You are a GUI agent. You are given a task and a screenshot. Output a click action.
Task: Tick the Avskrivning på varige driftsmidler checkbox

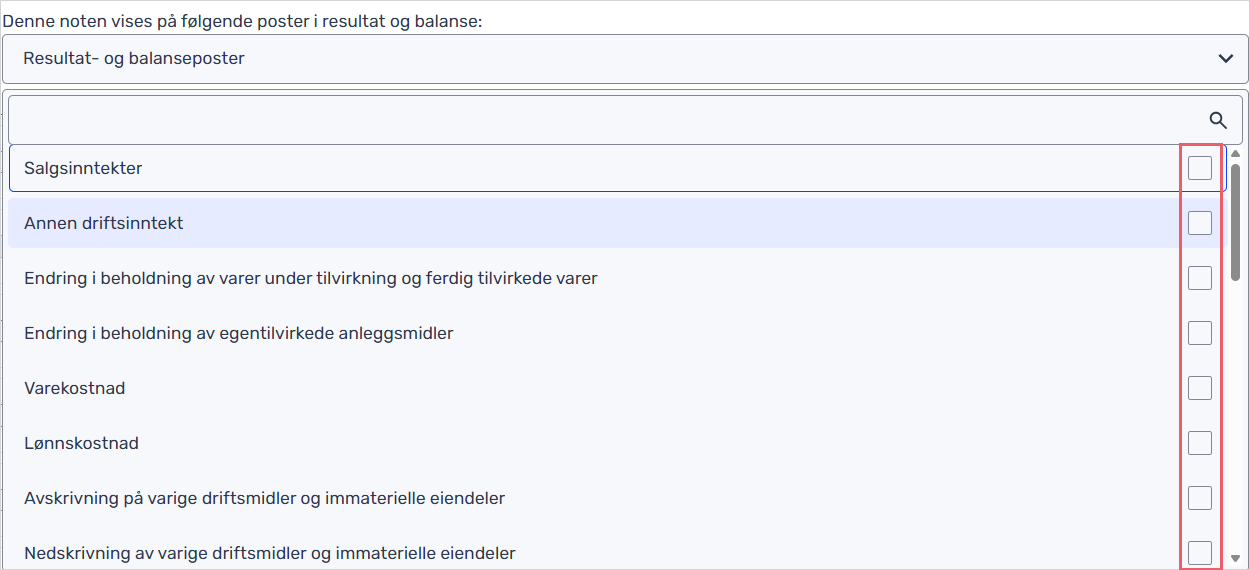(x=1200, y=498)
